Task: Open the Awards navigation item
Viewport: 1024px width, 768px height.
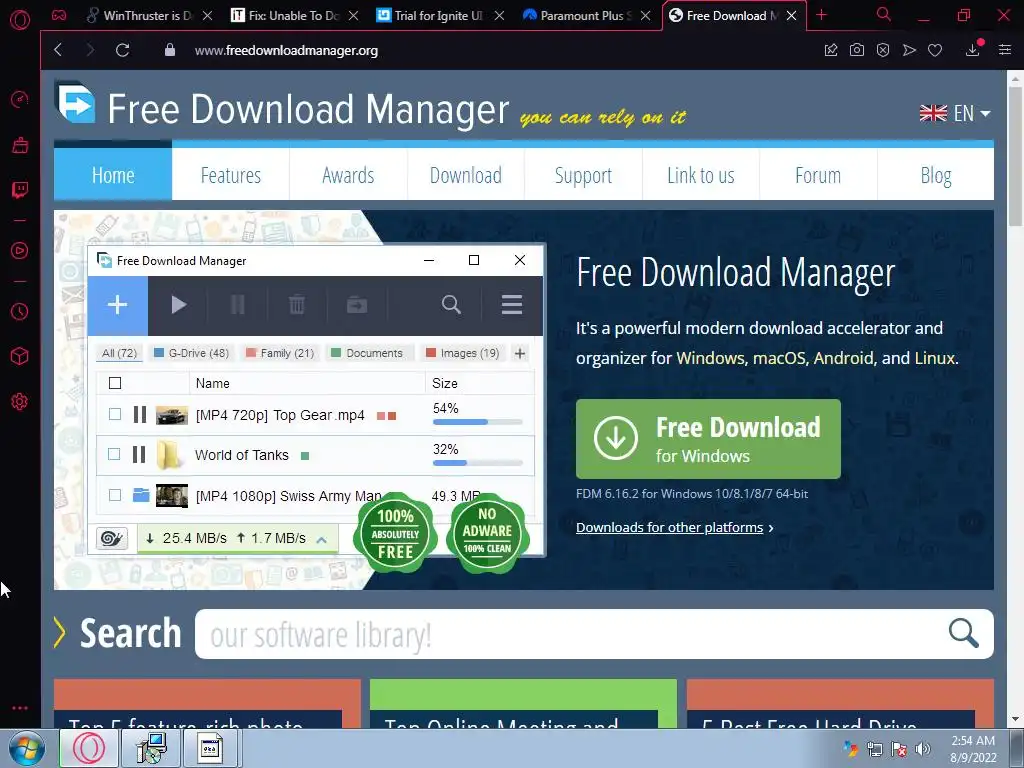Action: point(348,175)
